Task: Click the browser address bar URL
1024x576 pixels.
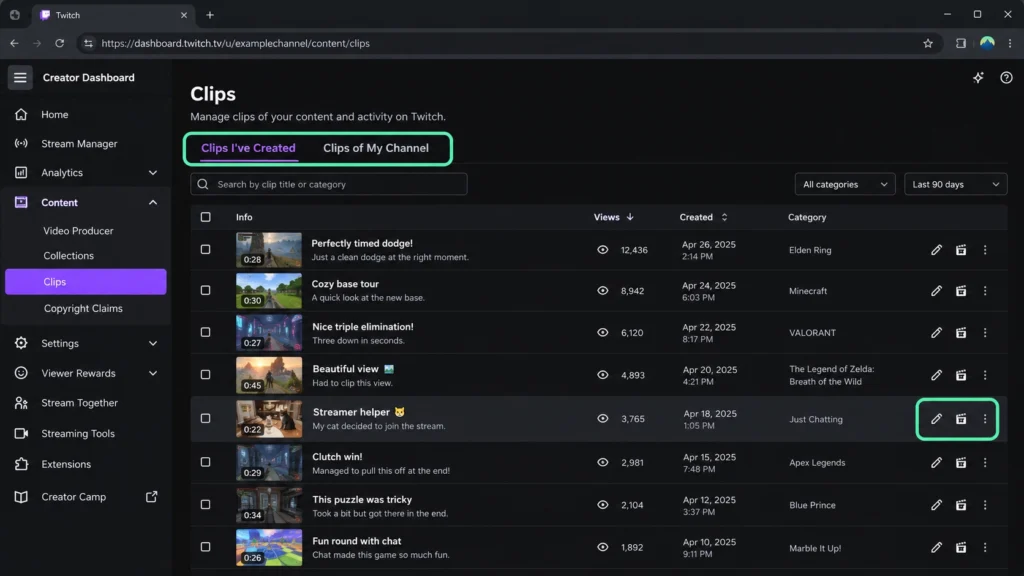Action: pyautogui.click(x=235, y=43)
